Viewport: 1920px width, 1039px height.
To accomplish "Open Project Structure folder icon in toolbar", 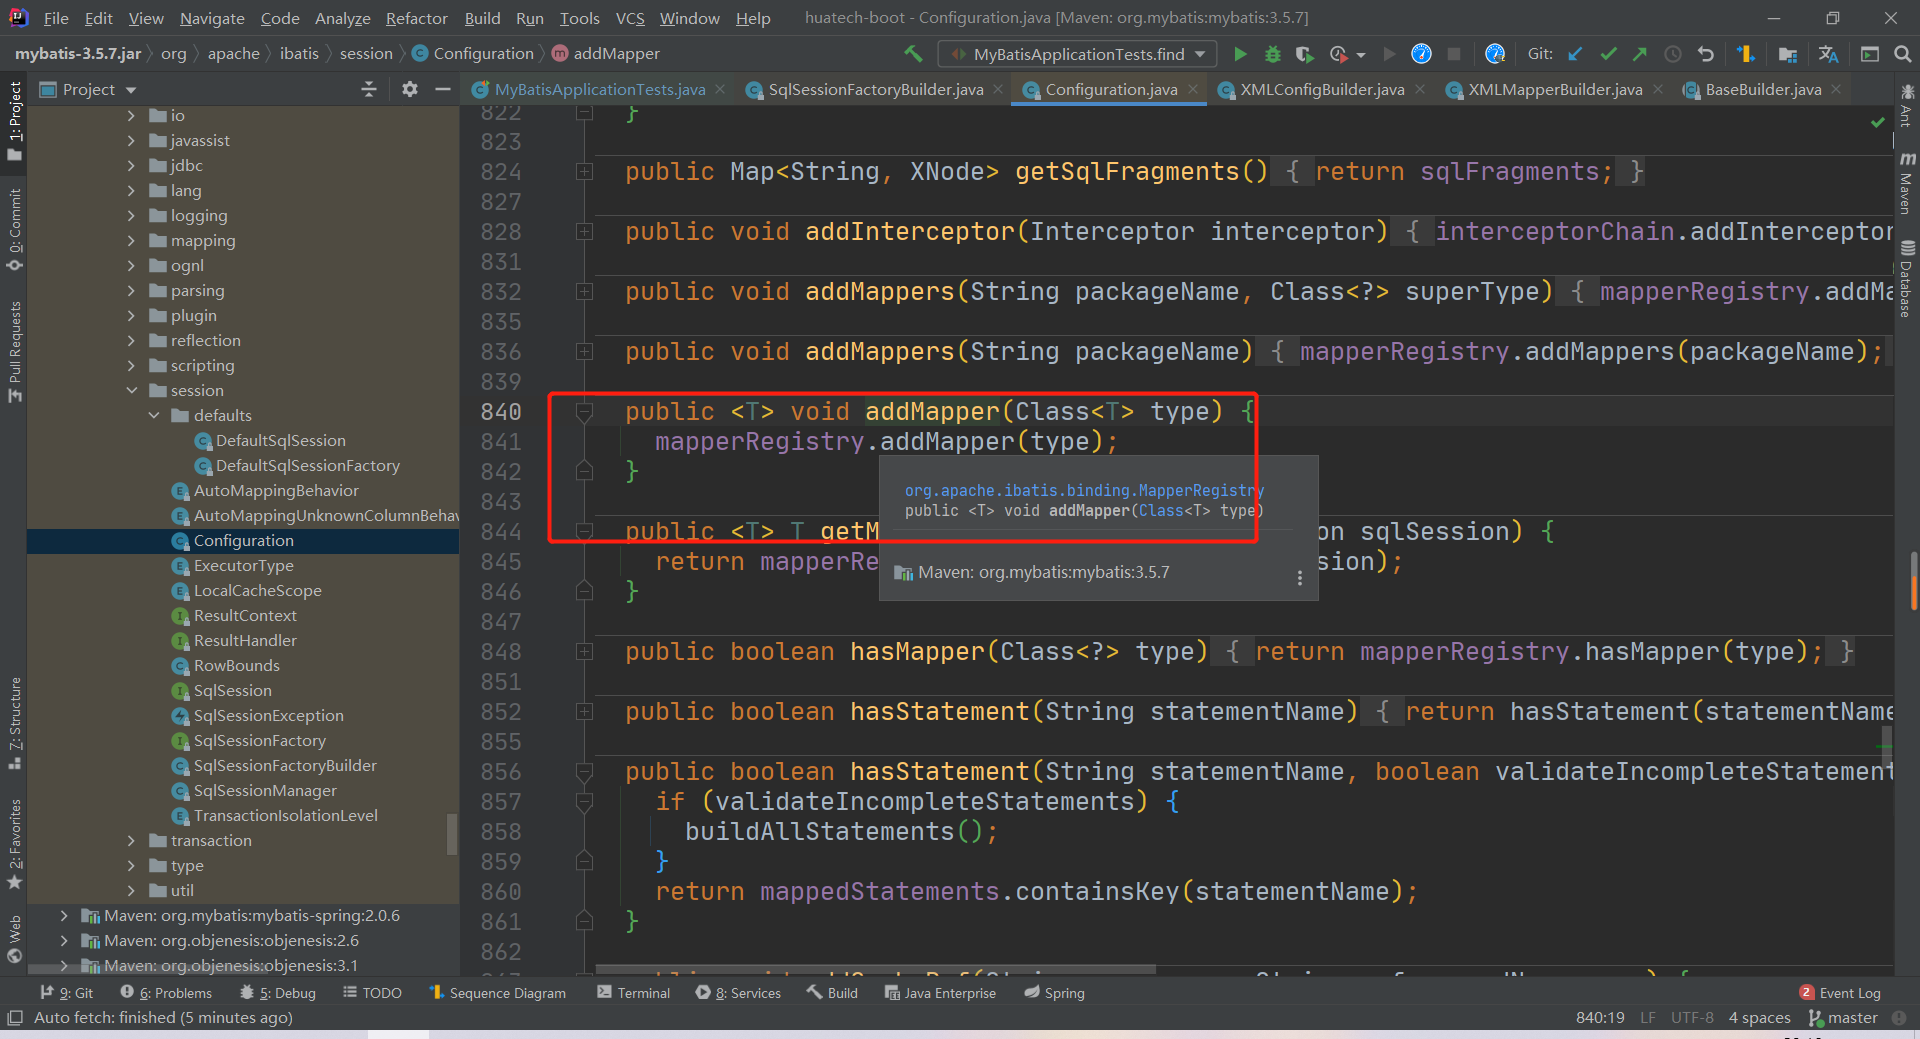I will (1788, 54).
